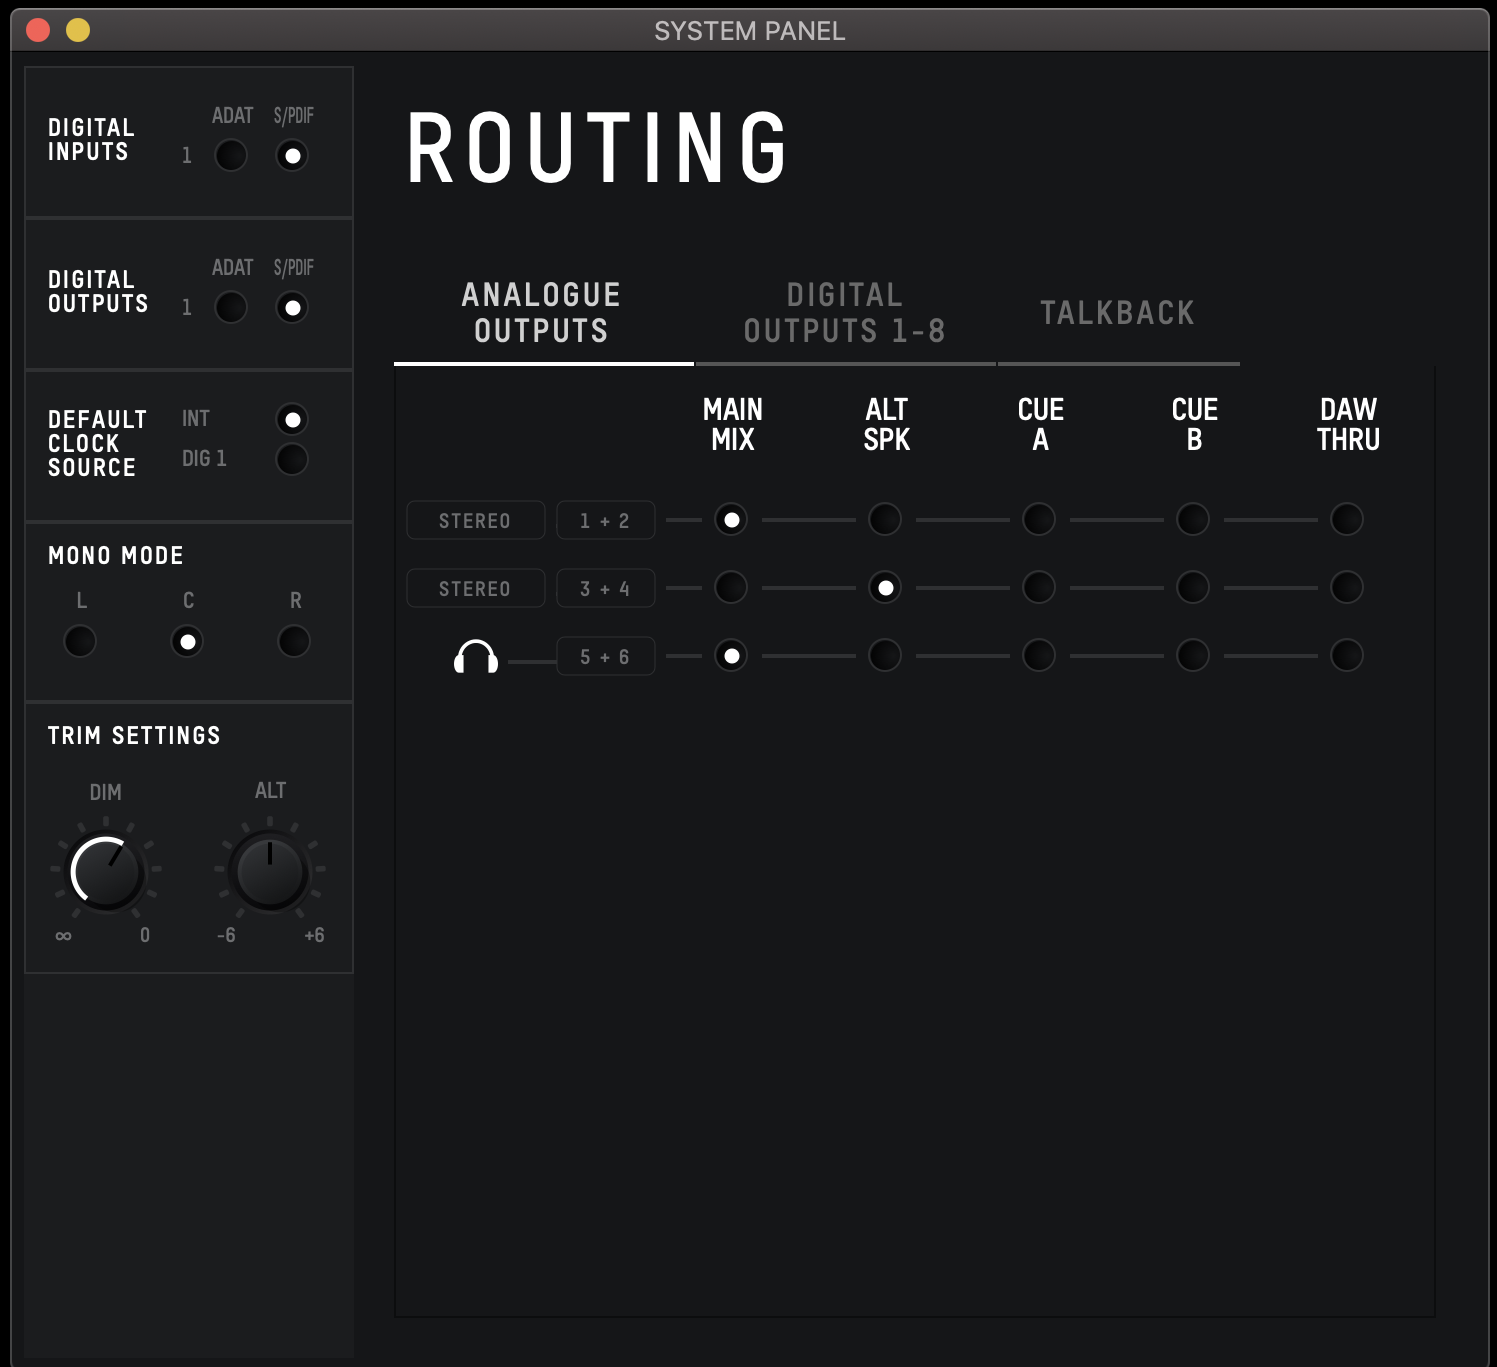
Task: Click the DIM trim knob
Action: [x=106, y=872]
